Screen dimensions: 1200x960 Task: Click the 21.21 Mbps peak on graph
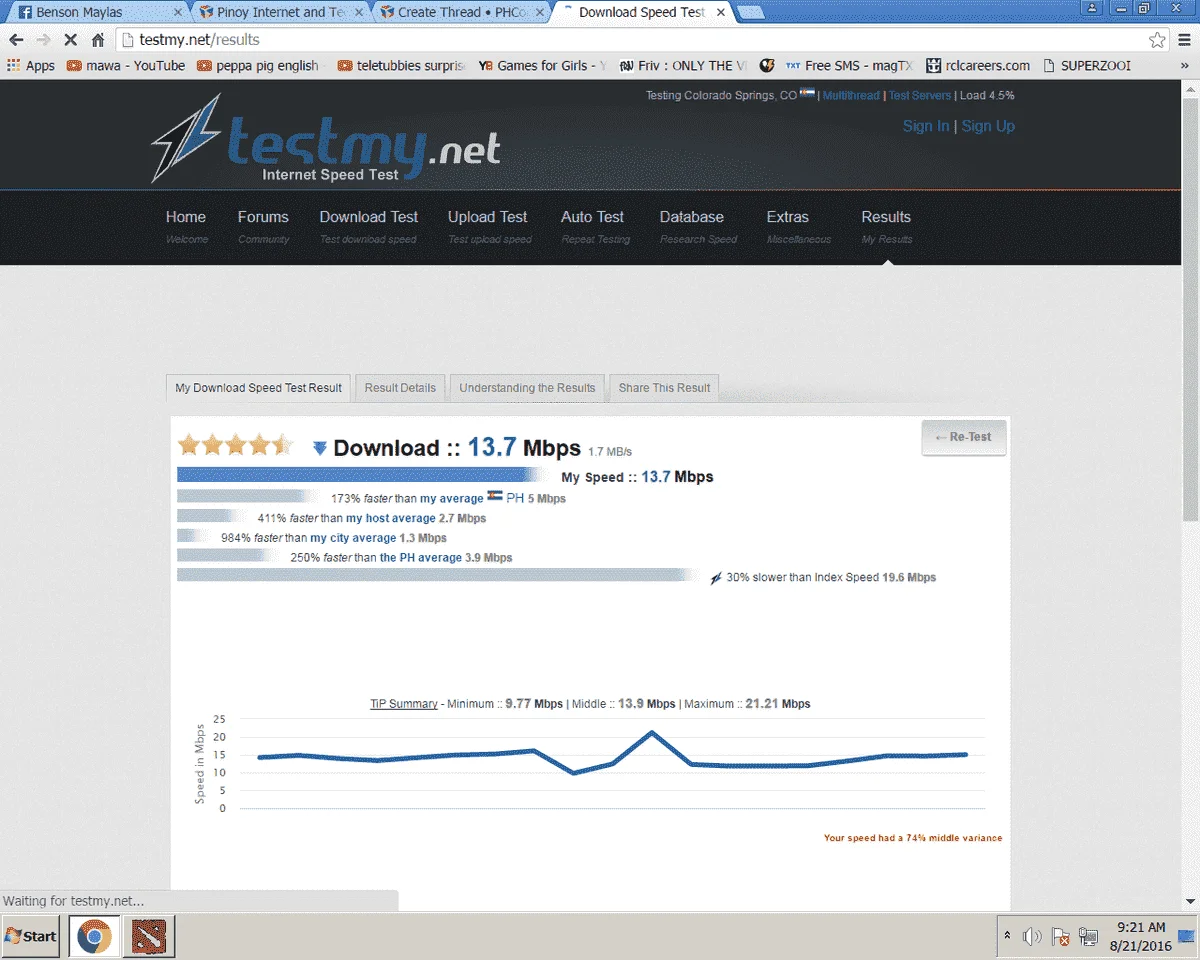[x=652, y=732]
